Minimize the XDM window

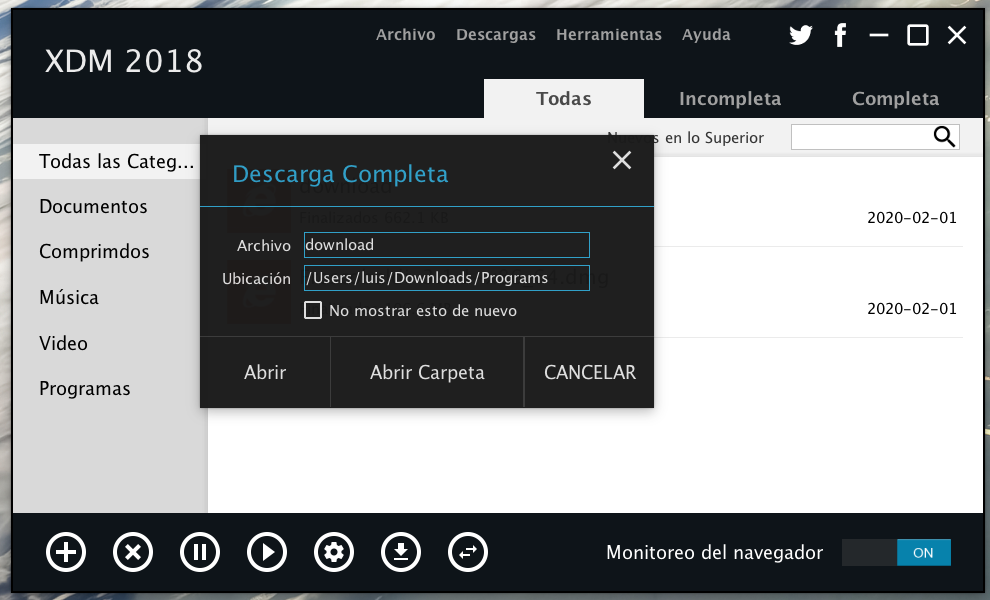(x=879, y=35)
